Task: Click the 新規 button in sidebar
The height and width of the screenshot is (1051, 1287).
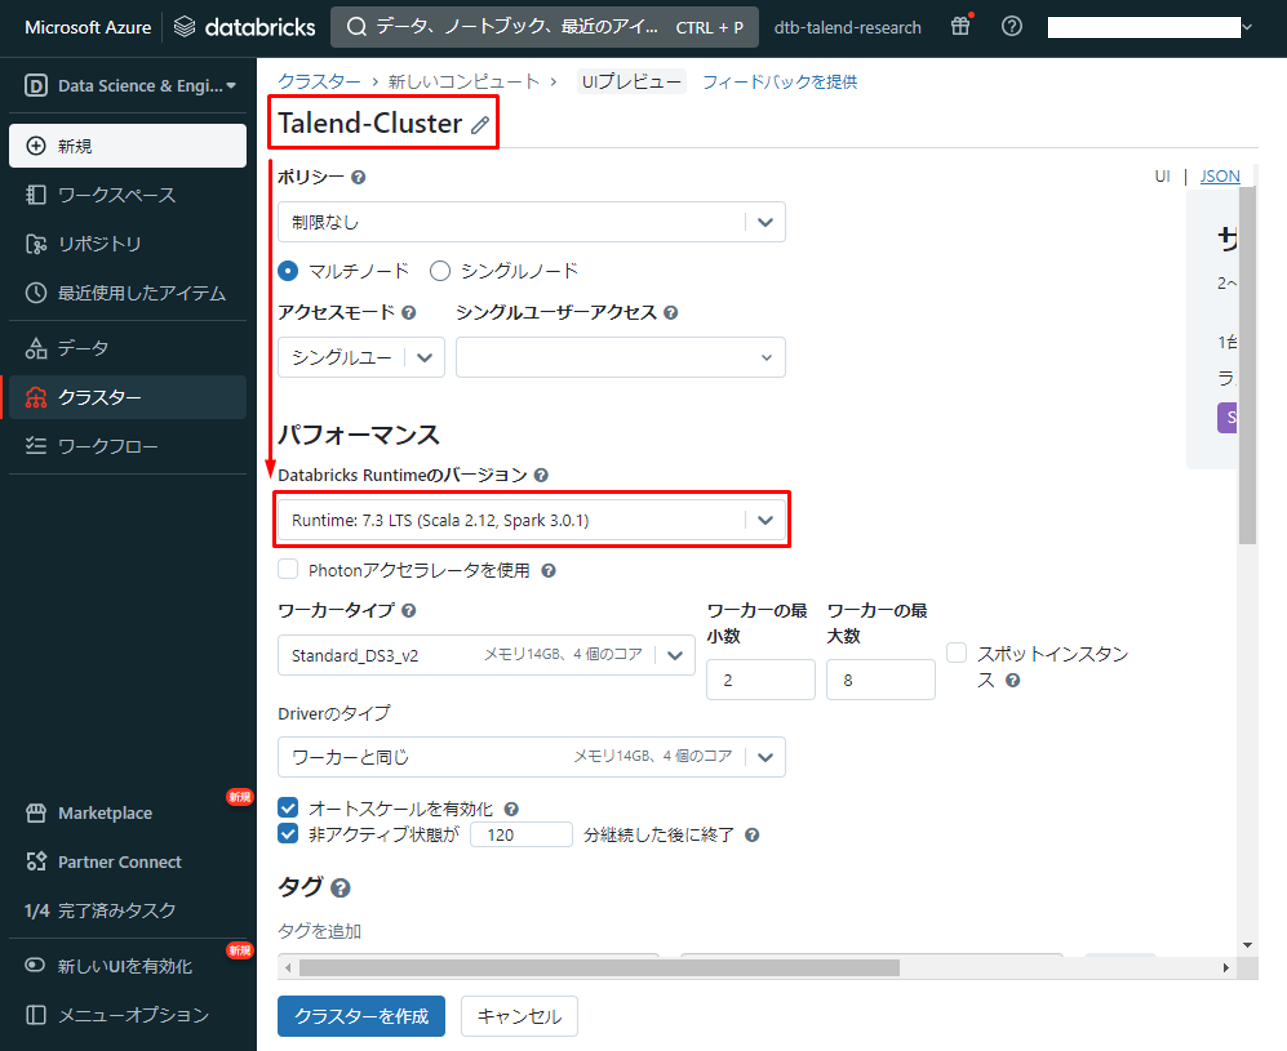Action: (x=128, y=146)
